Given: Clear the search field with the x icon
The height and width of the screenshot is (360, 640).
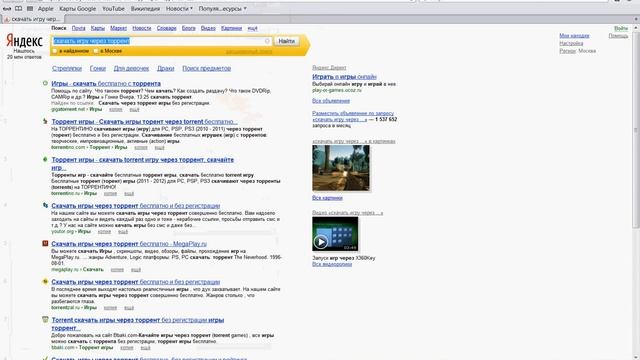Looking at the screenshot, I should [x=267, y=41].
